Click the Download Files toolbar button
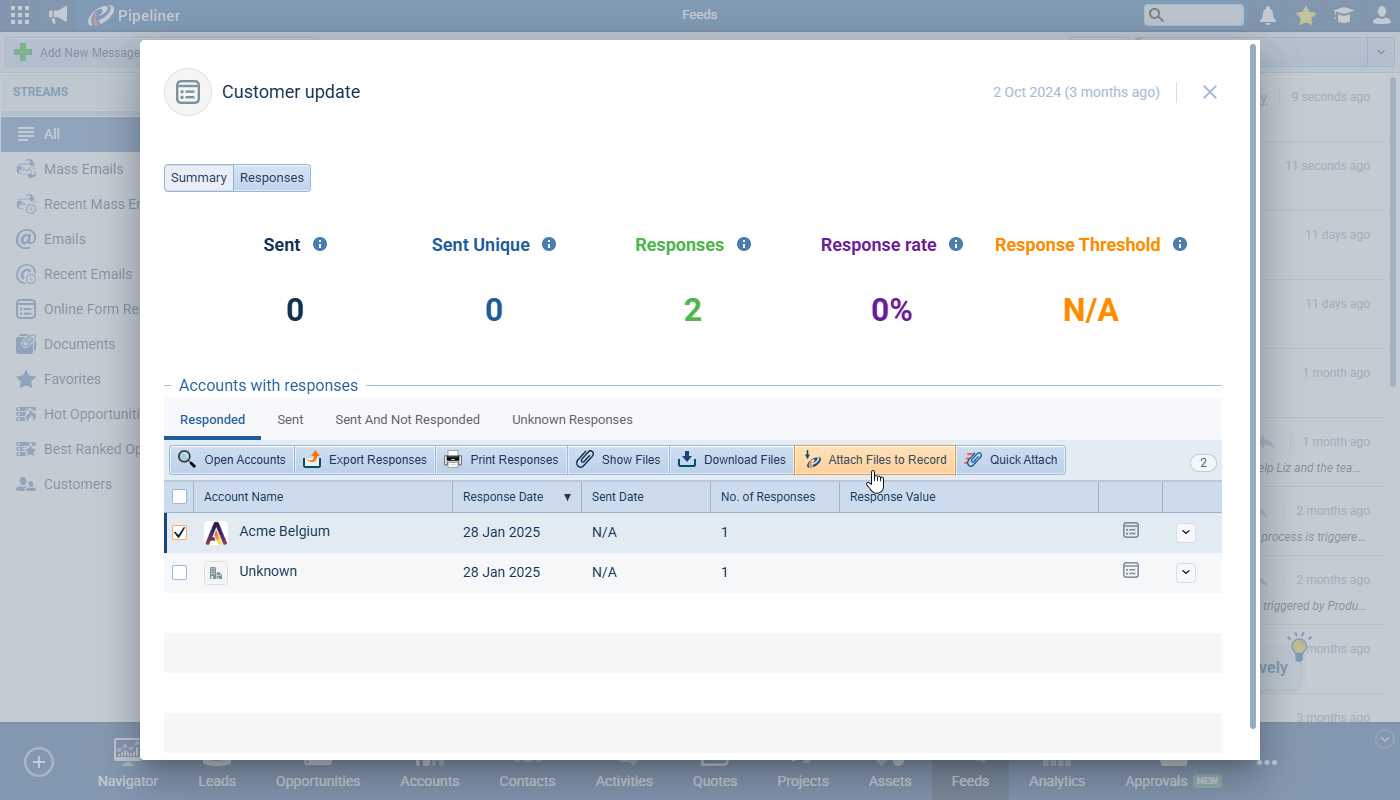 point(732,460)
